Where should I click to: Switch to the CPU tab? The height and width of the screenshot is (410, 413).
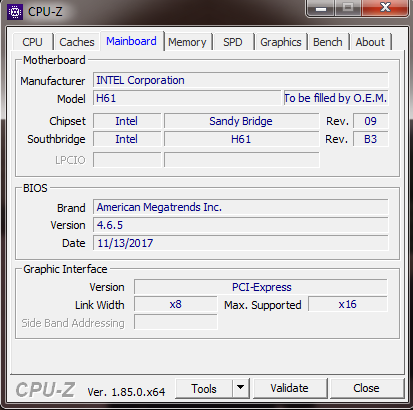pyautogui.click(x=32, y=42)
